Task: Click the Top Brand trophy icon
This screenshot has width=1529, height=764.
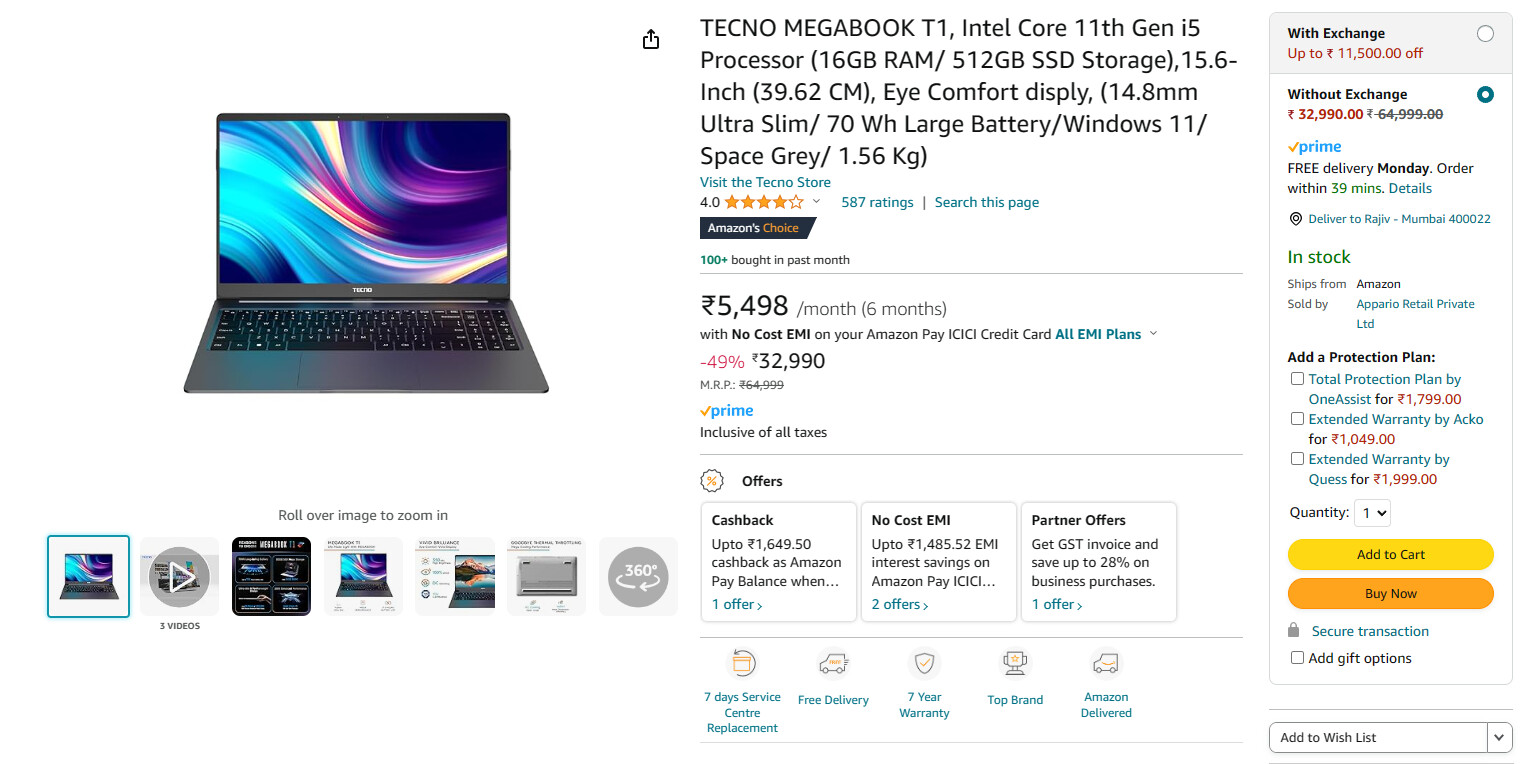Action: (x=1015, y=663)
